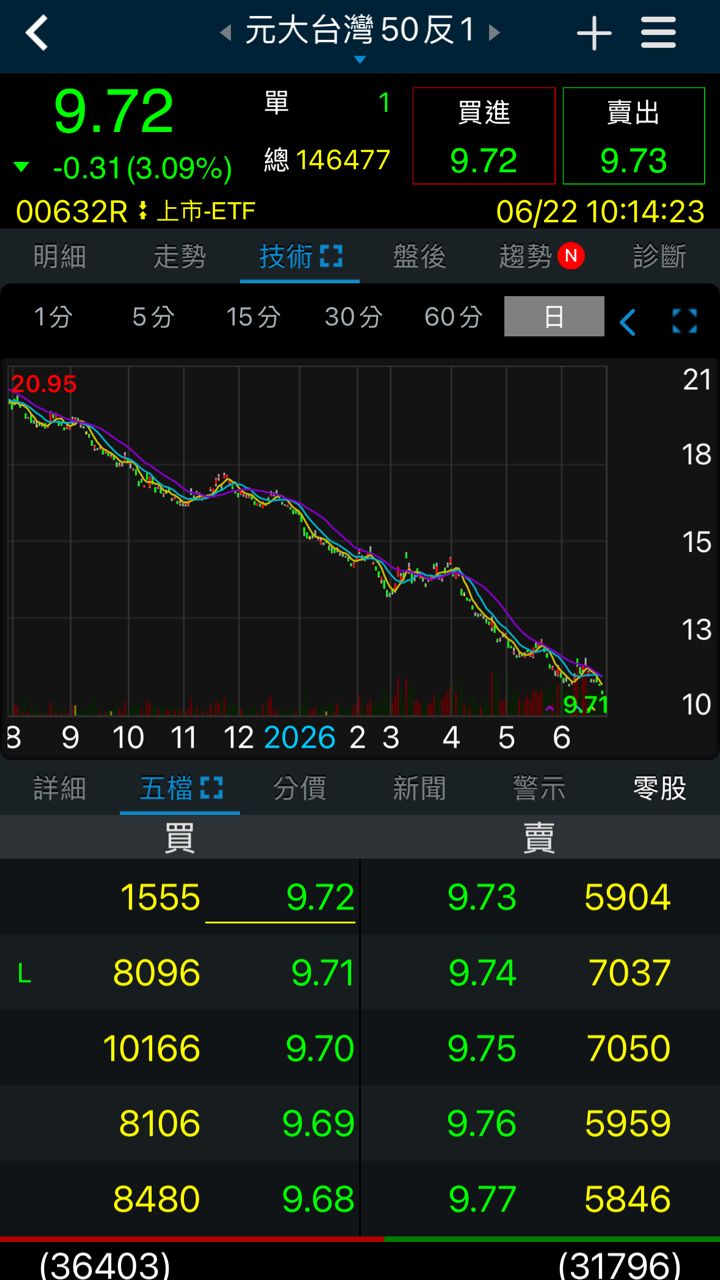Tap ask price 9.73 in order book
This screenshot has width=720, height=1280.
pyautogui.click(x=482, y=898)
